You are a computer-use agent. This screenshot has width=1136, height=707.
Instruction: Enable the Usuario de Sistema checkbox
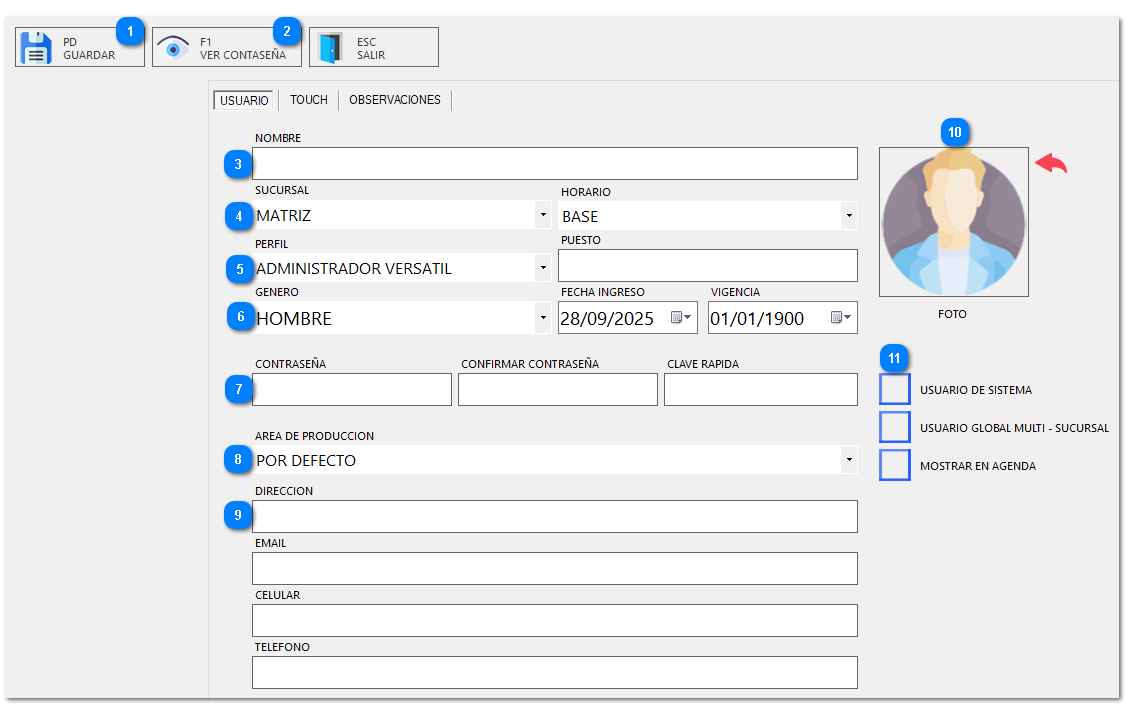coord(894,390)
